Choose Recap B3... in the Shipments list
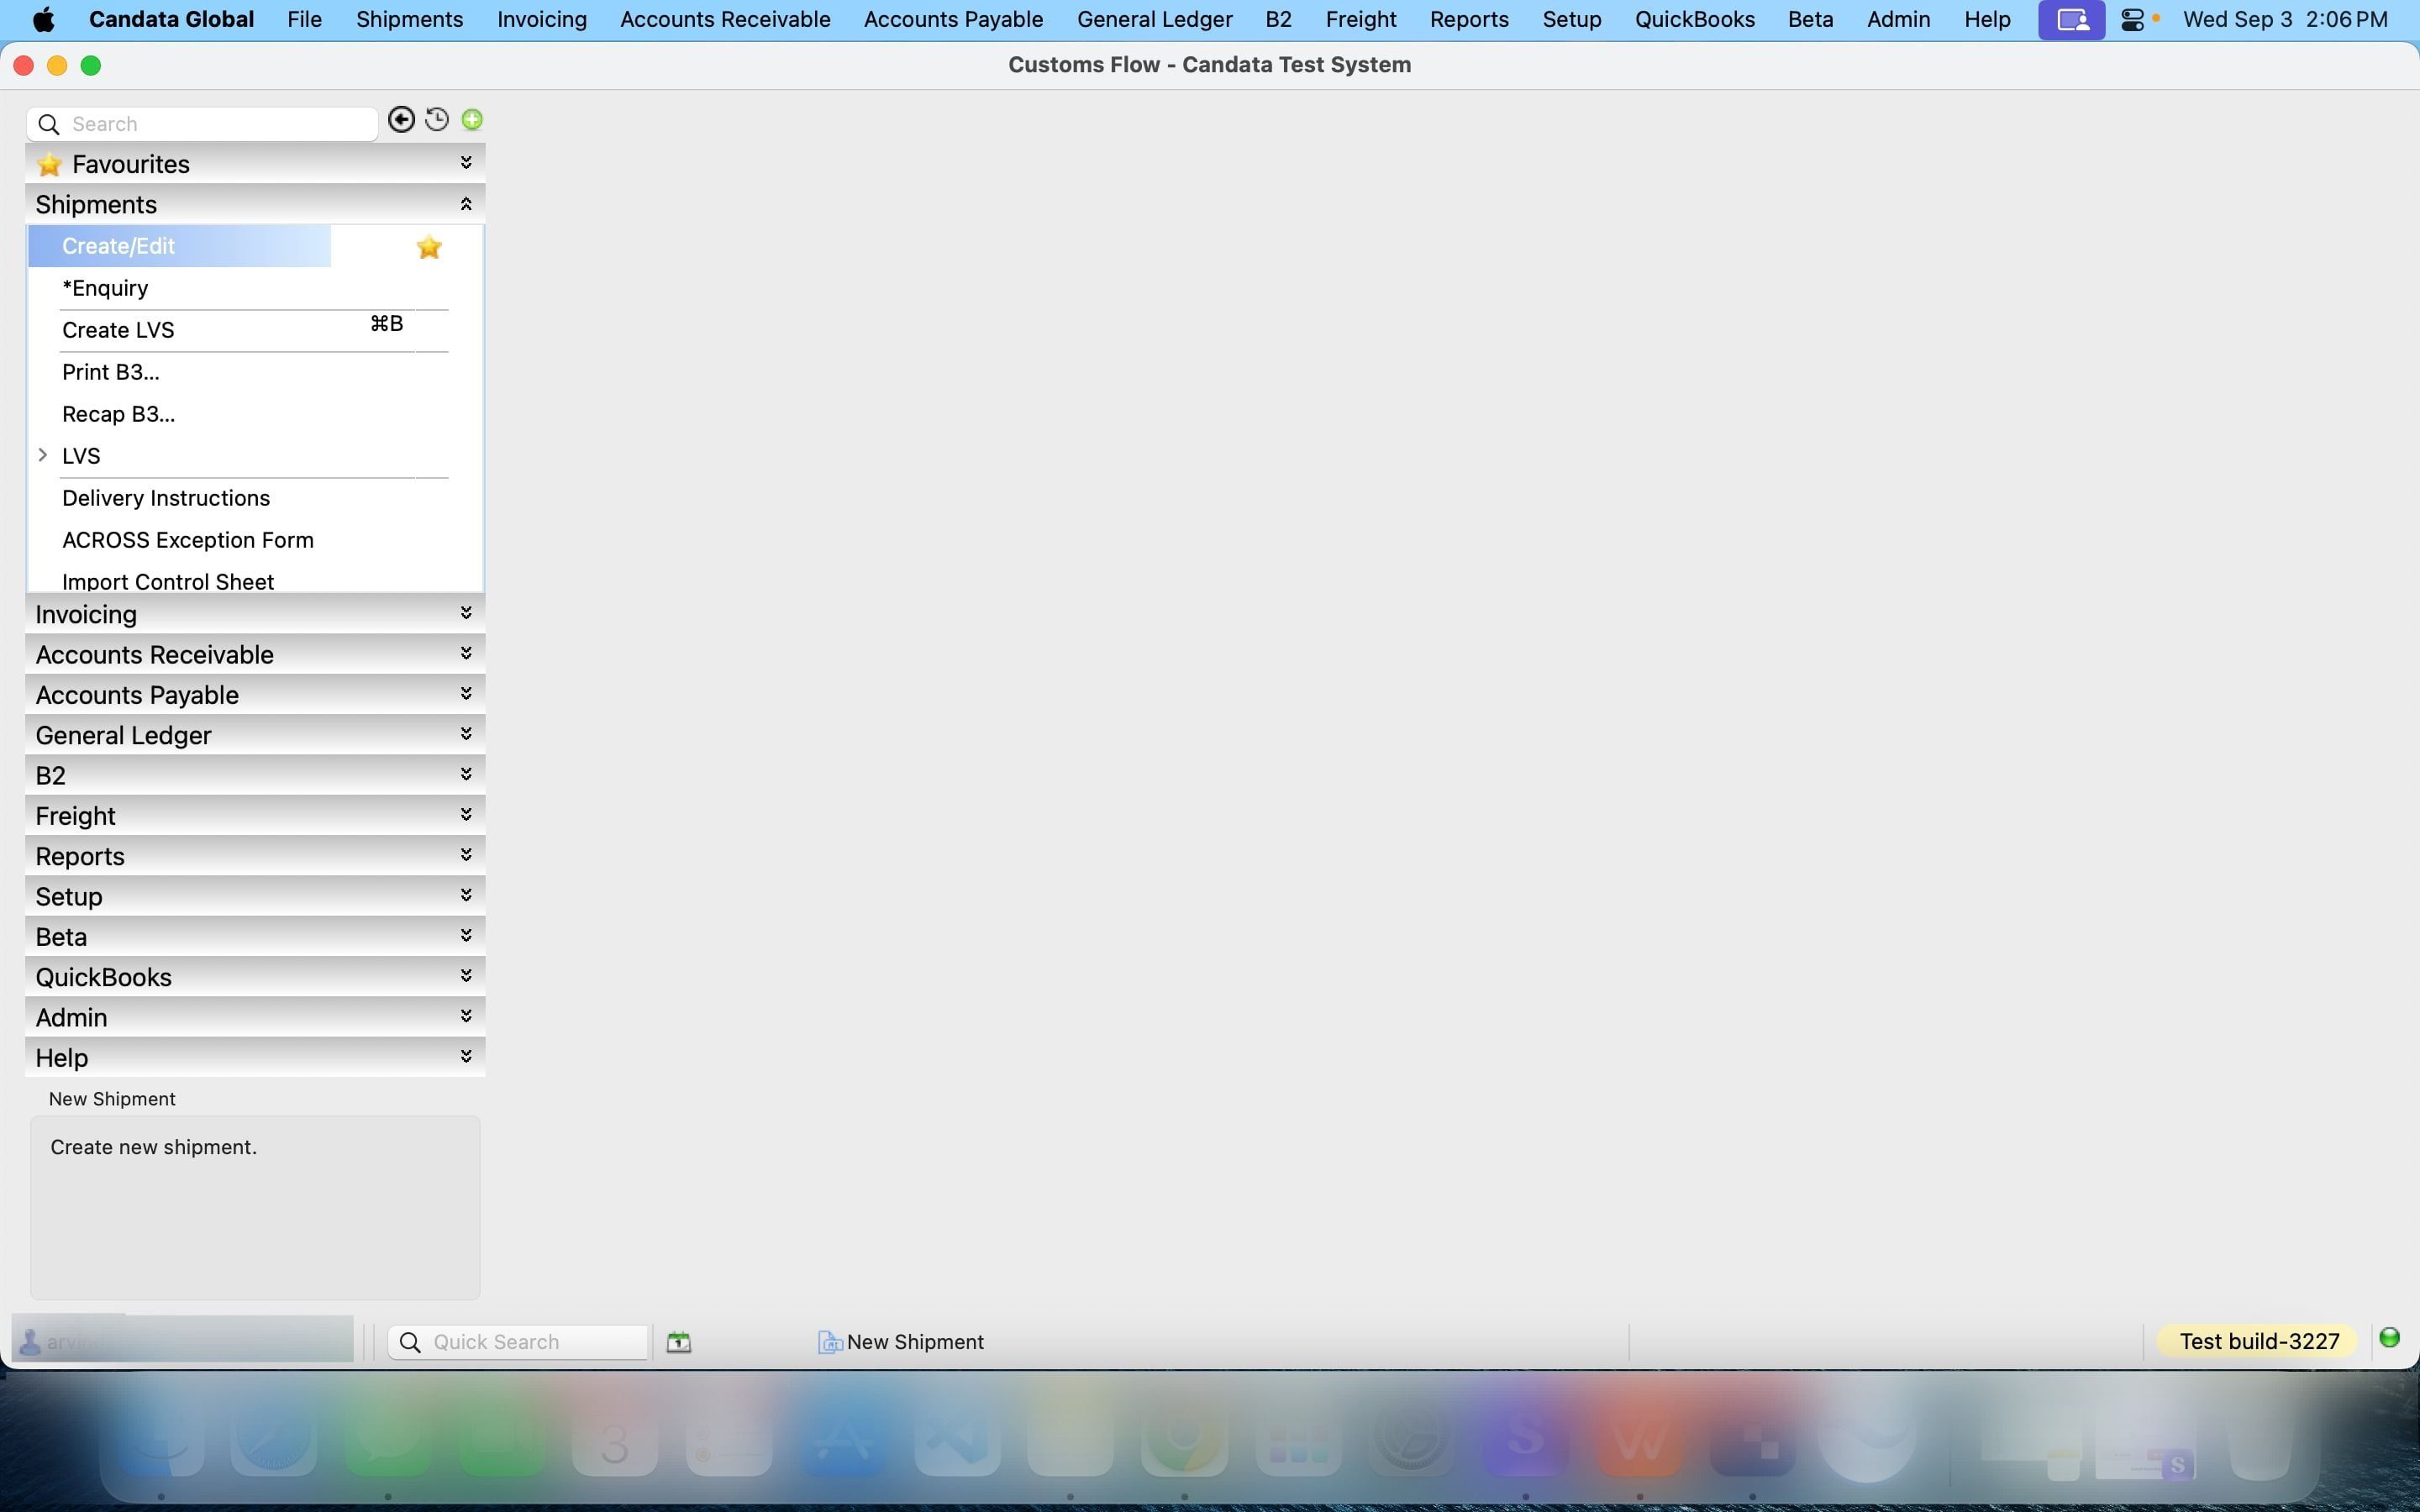The image size is (2420, 1512). coord(119,414)
